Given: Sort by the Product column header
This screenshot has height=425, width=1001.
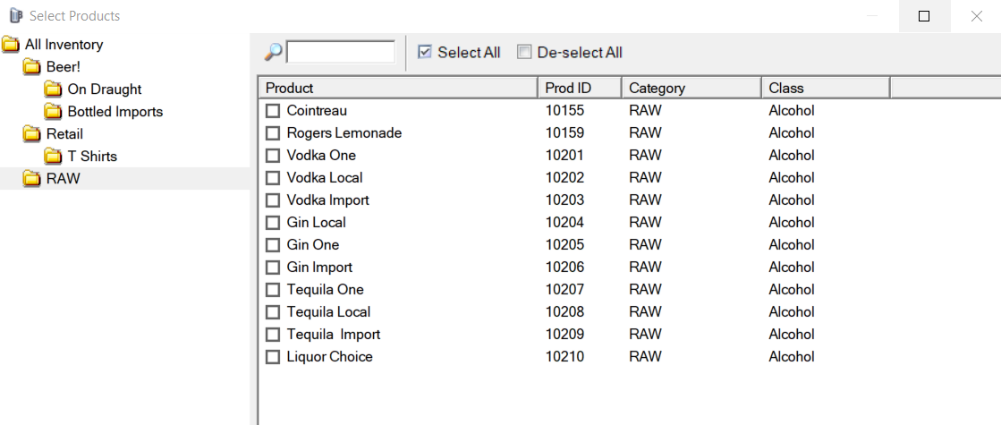Looking at the screenshot, I should coord(398,88).
